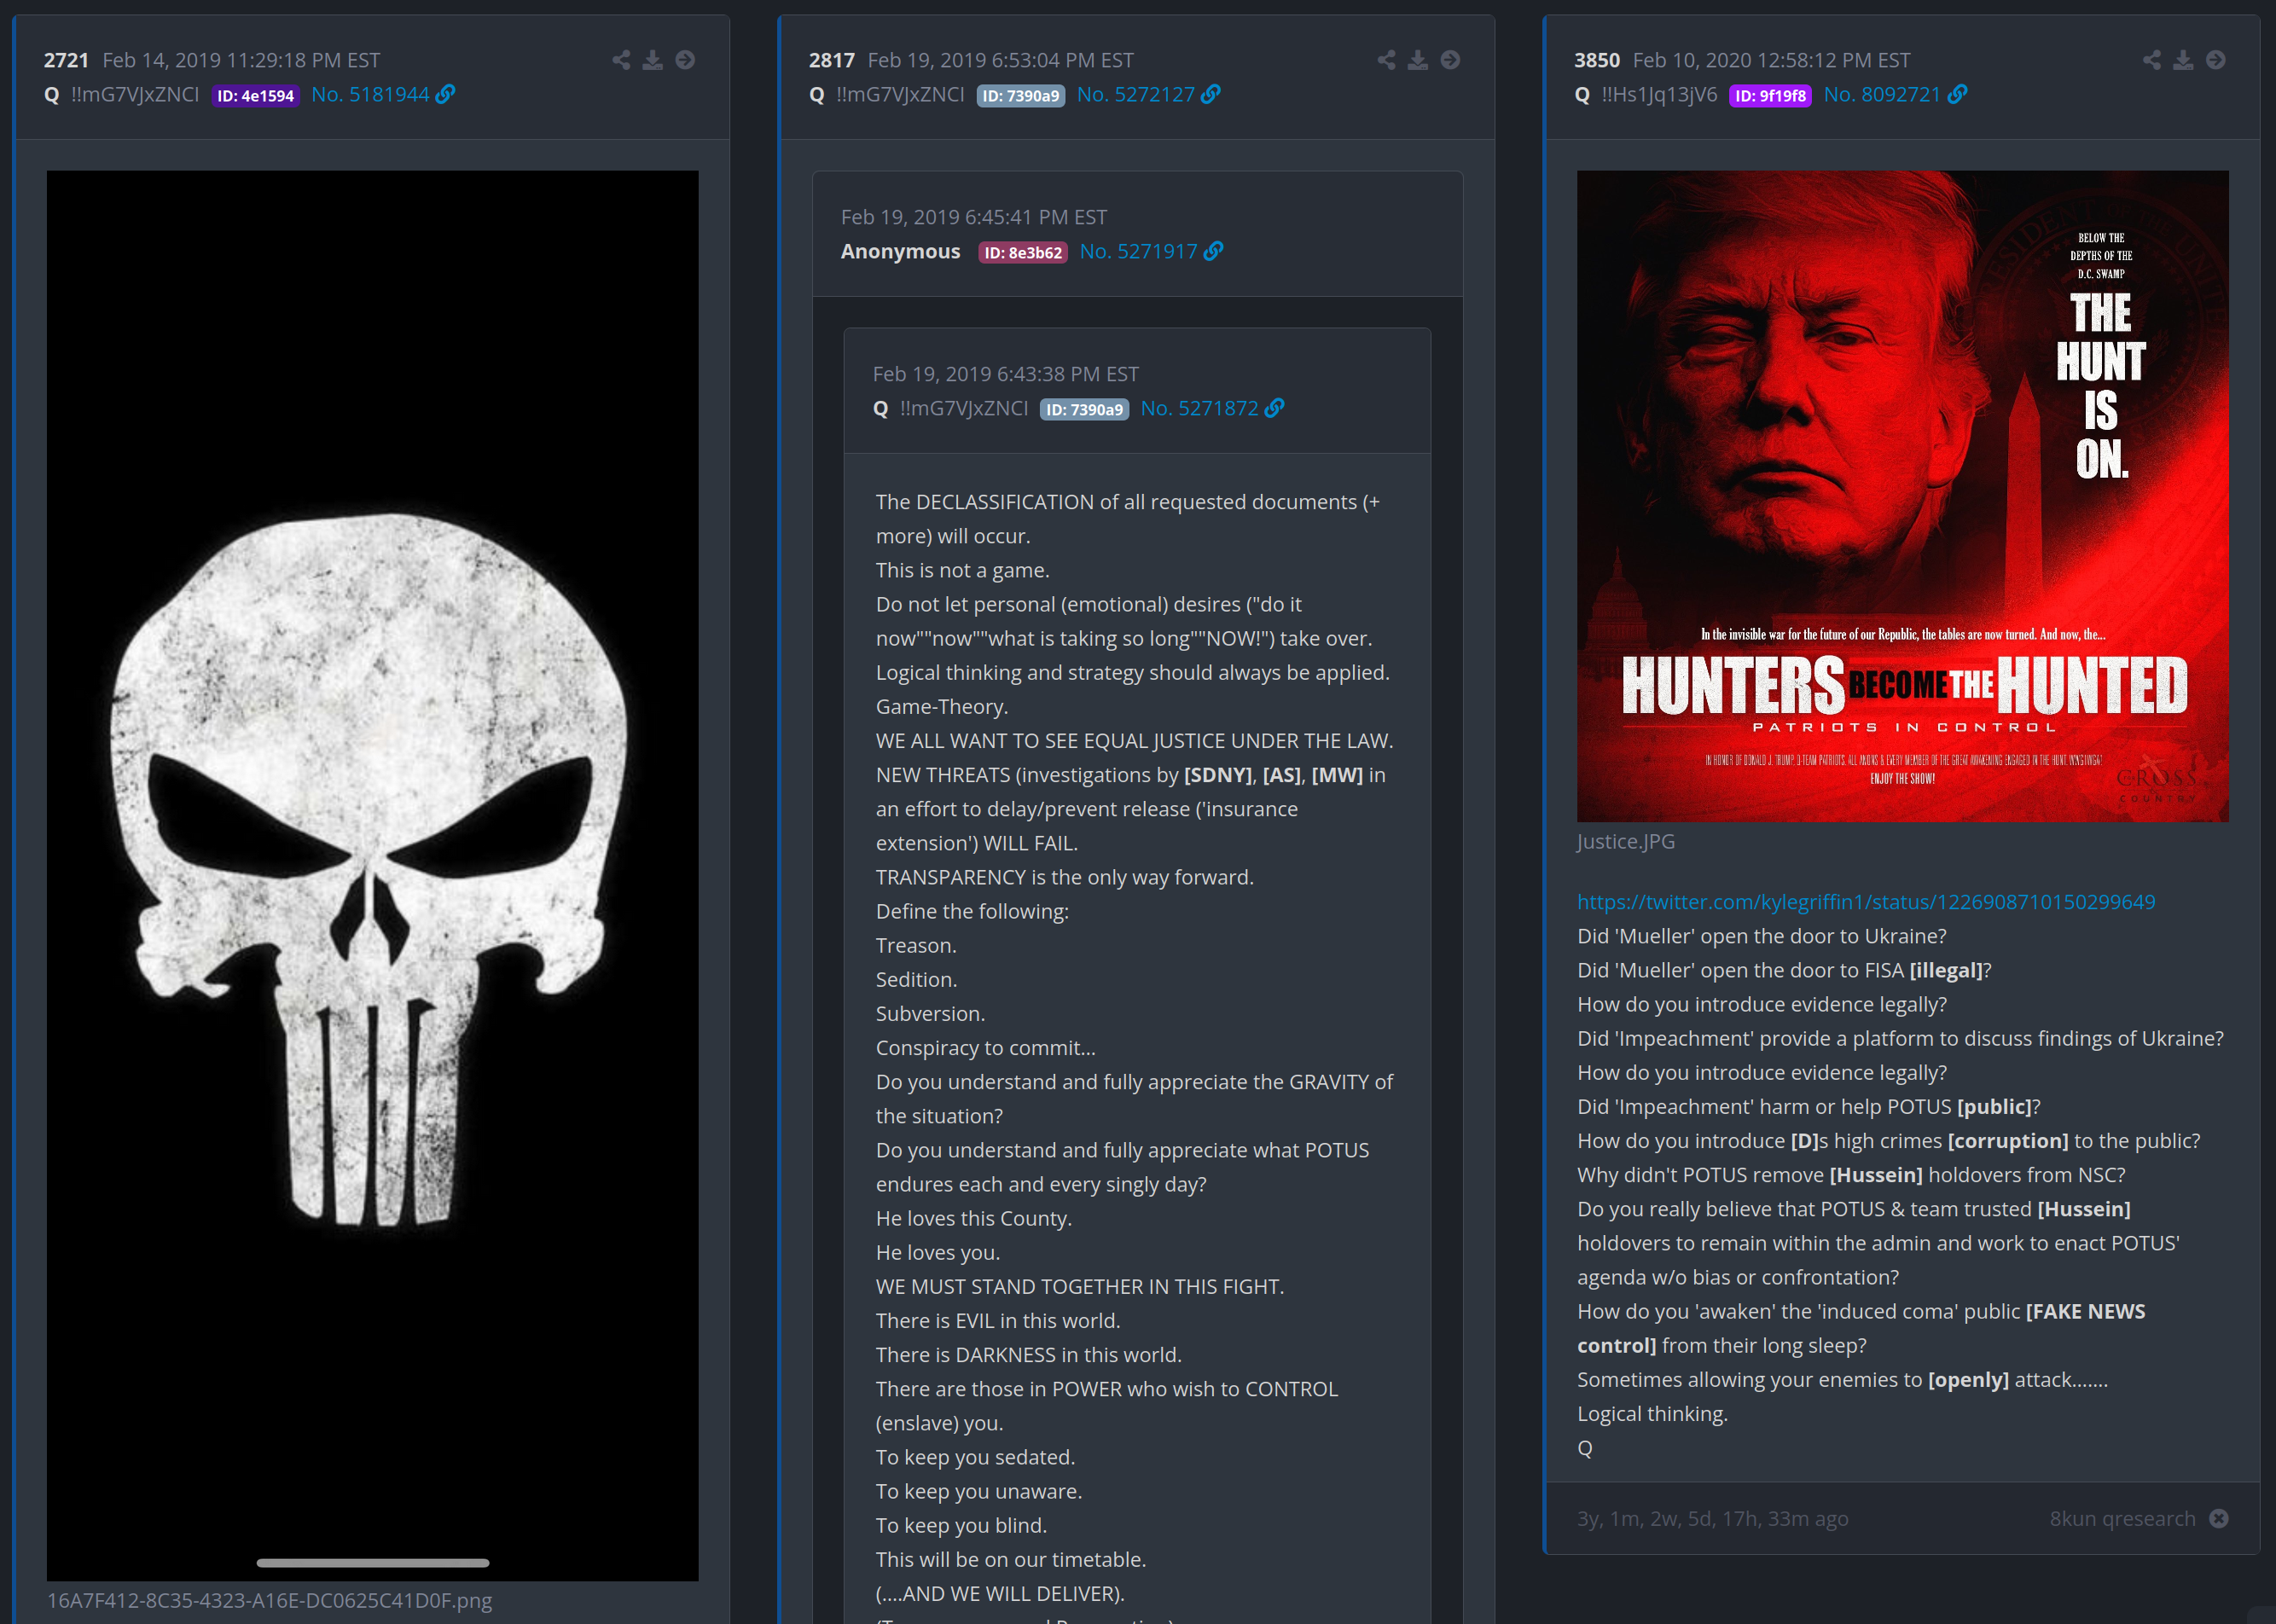Open quoted post link No. 5271917

pos(1138,251)
